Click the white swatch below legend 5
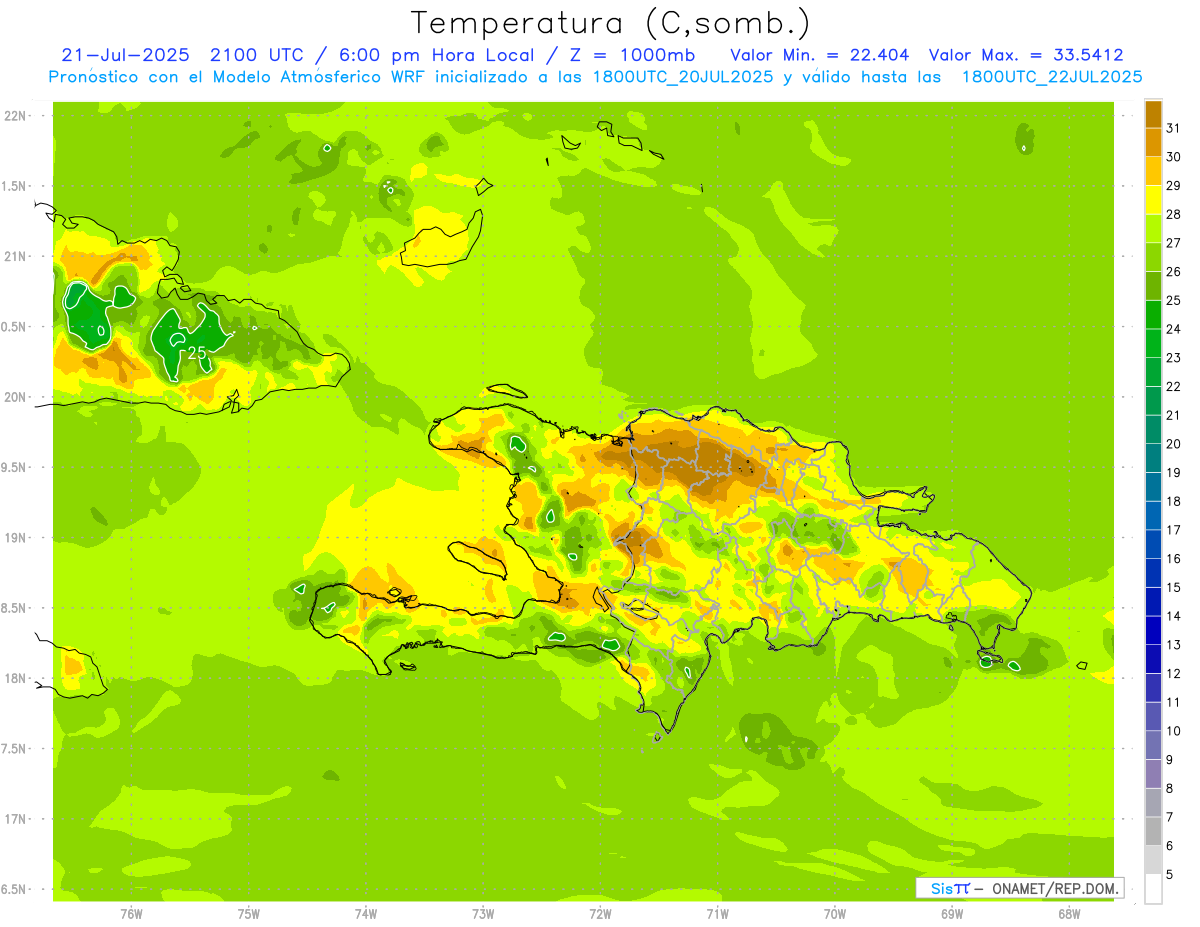The height and width of the screenshot is (927, 1200). [1153, 889]
